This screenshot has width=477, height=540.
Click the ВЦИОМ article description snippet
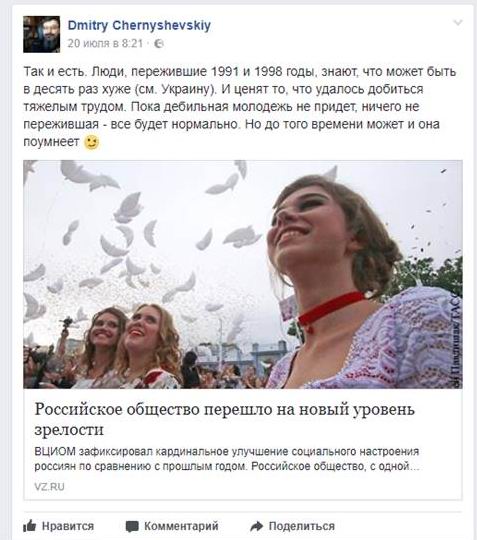227,459
